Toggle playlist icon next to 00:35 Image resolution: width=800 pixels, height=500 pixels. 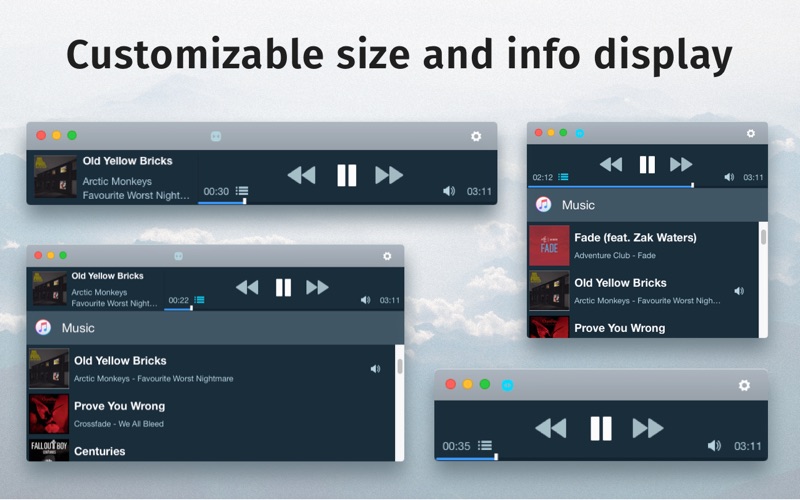click(485, 445)
